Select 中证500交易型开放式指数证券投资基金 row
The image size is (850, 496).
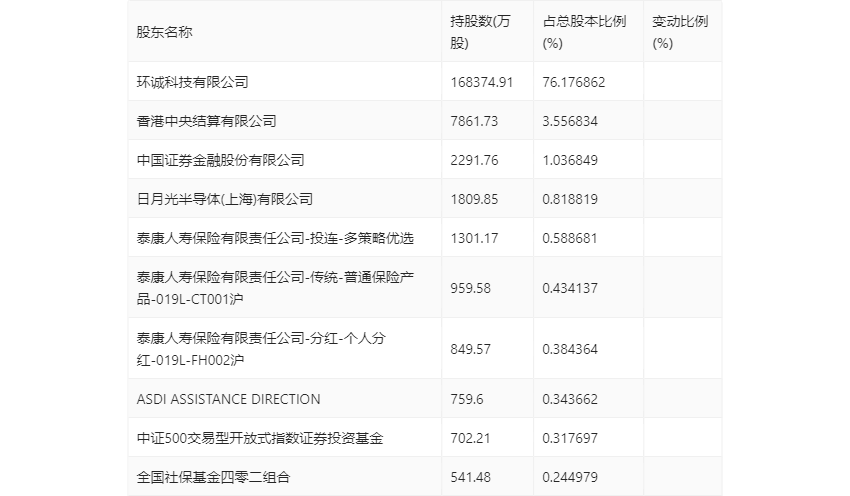coord(425,437)
